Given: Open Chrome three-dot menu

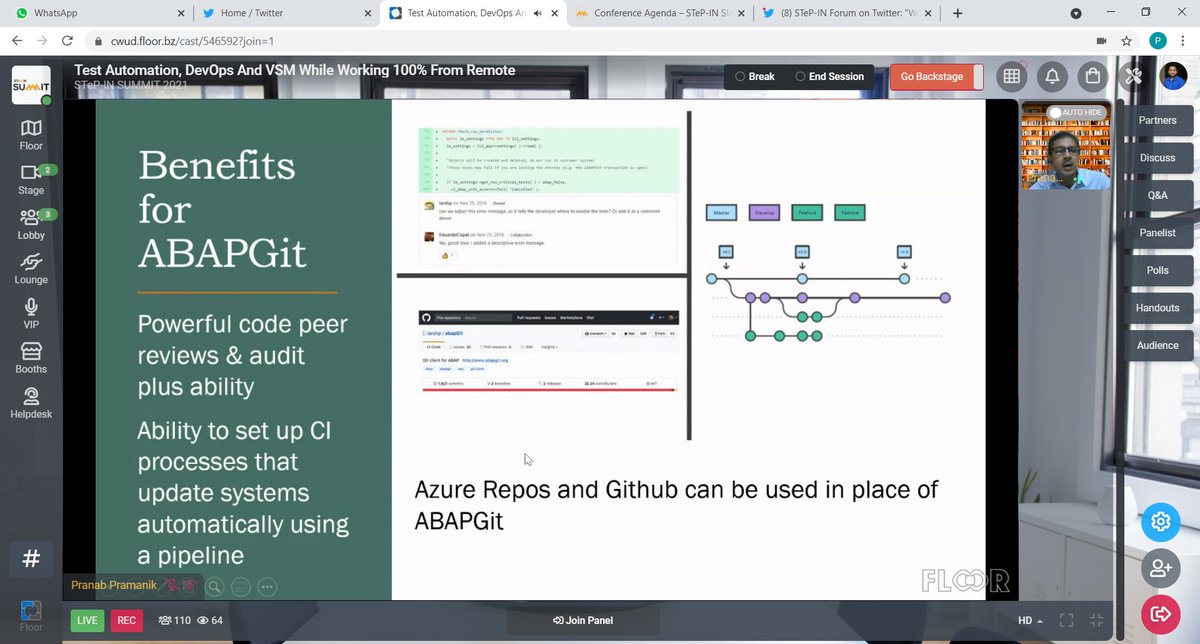Looking at the screenshot, I should pyautogui.click(x=1184, y=42).
